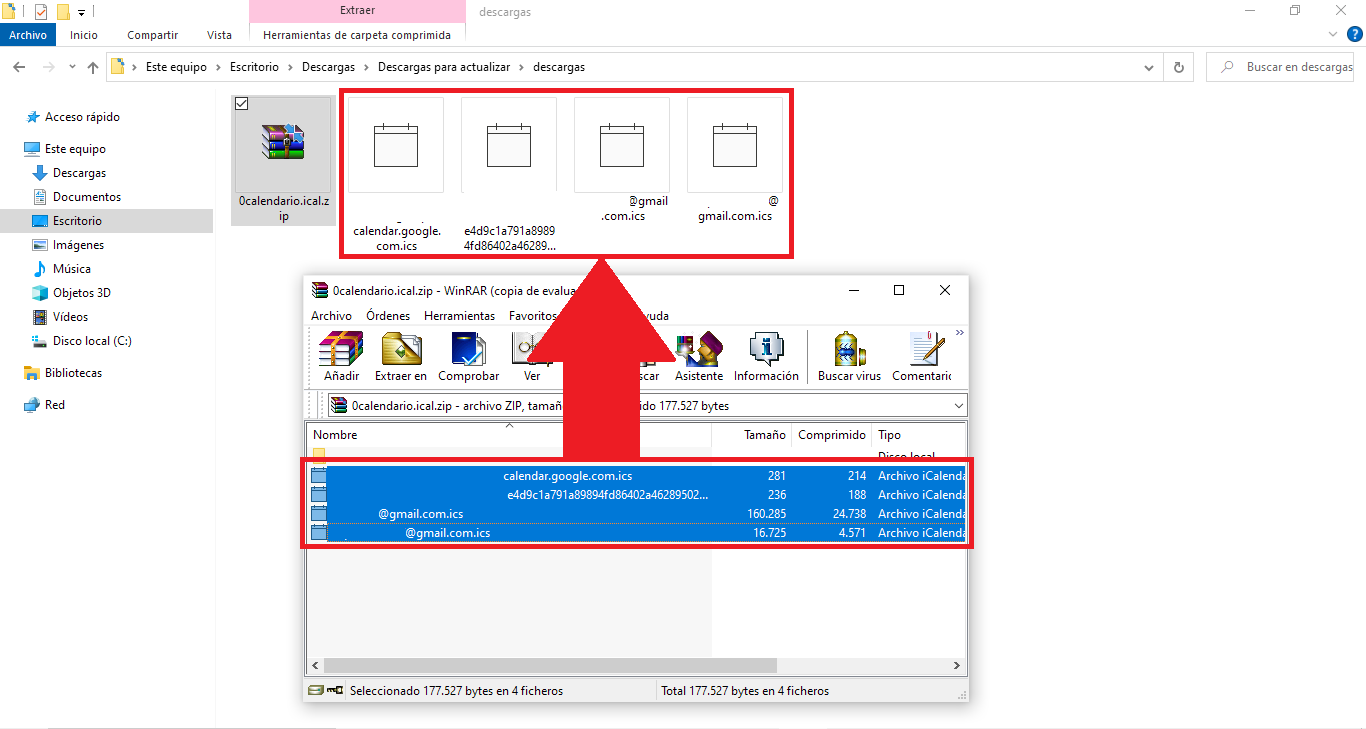Click the refresh button beside address bar
The image size is (1366, 729).
click(x=1179, y=67)
